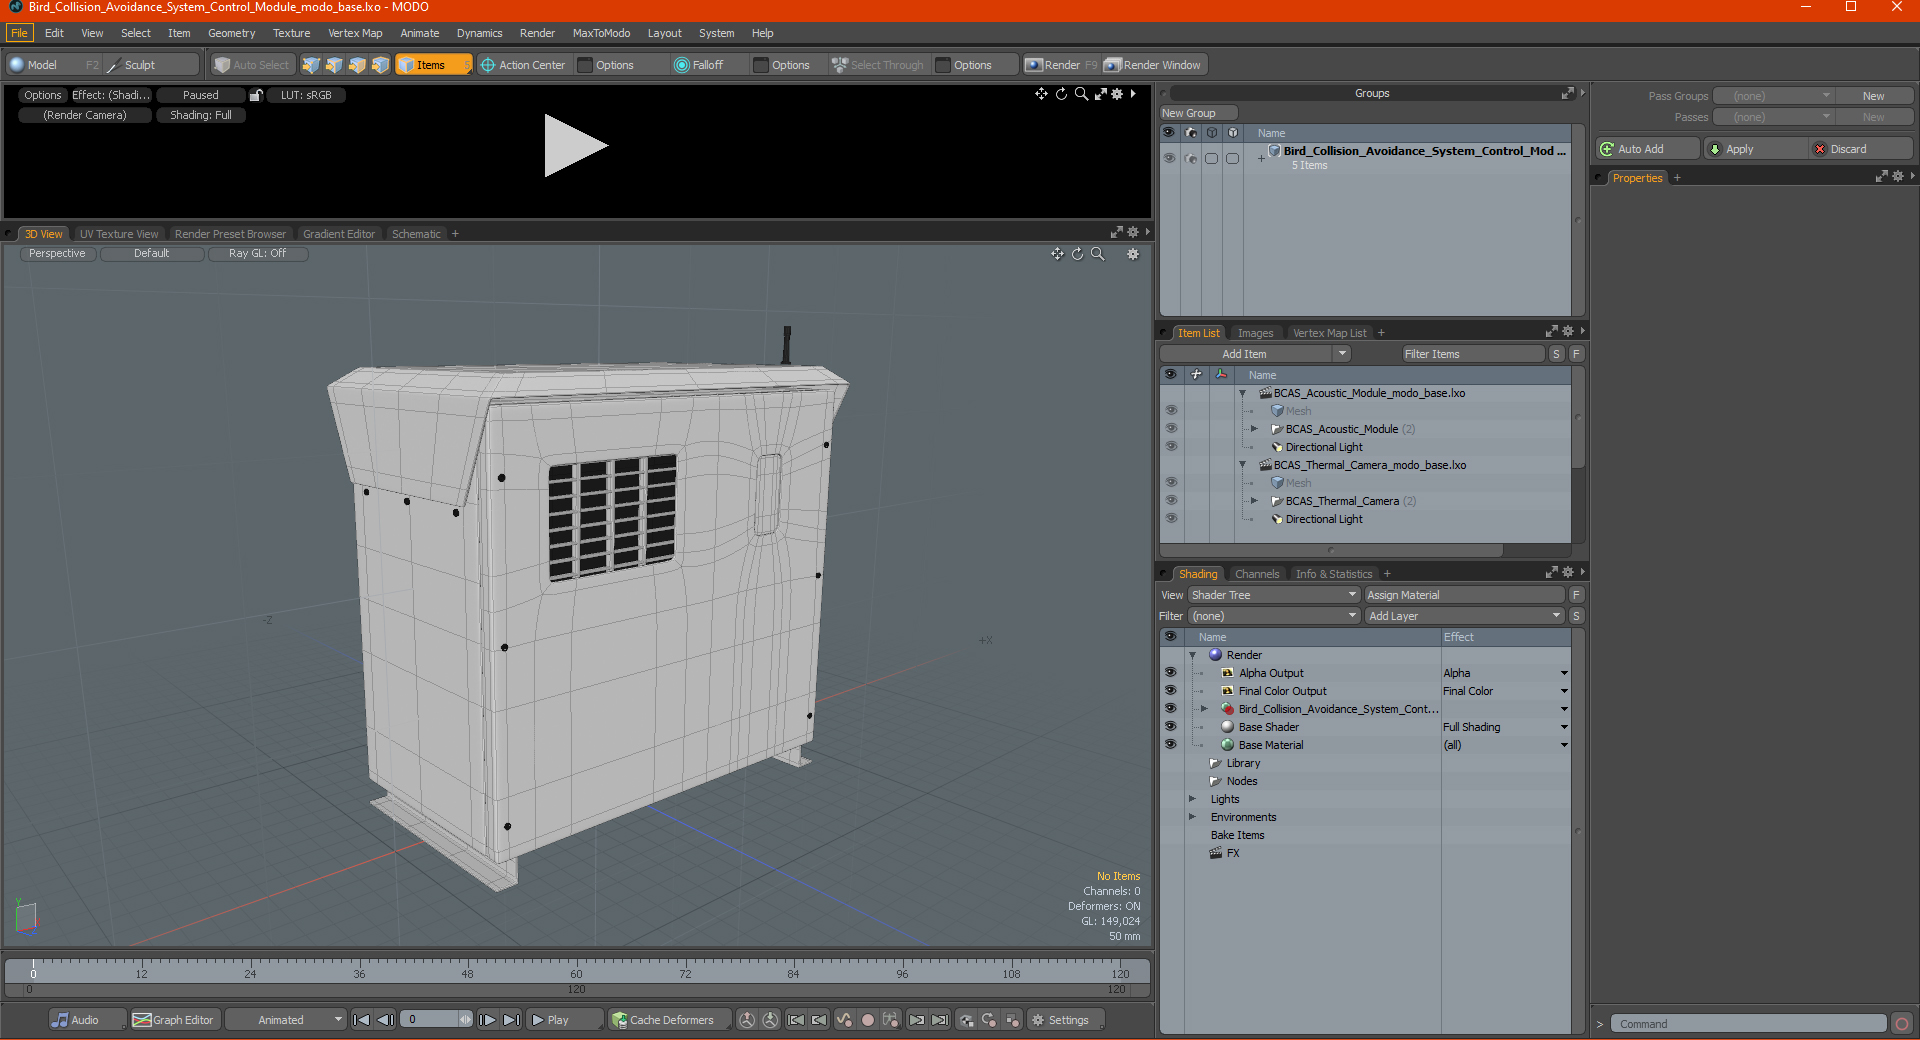Select Materials selection mode cube icon

click(380, 65)
